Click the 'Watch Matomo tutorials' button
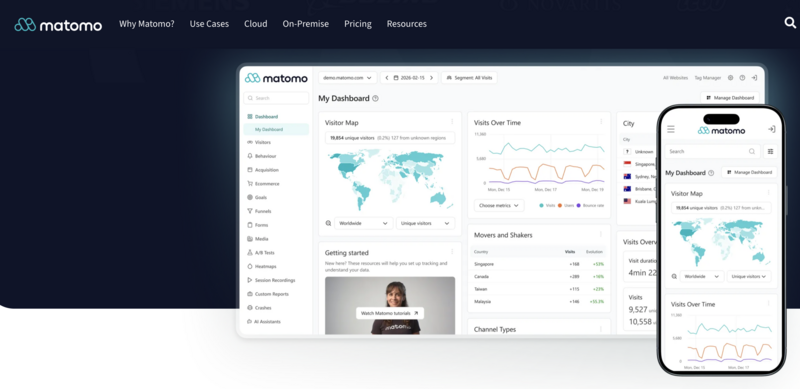Image resolution: width=800 pixels, height=389 pixels. (390, 313)
